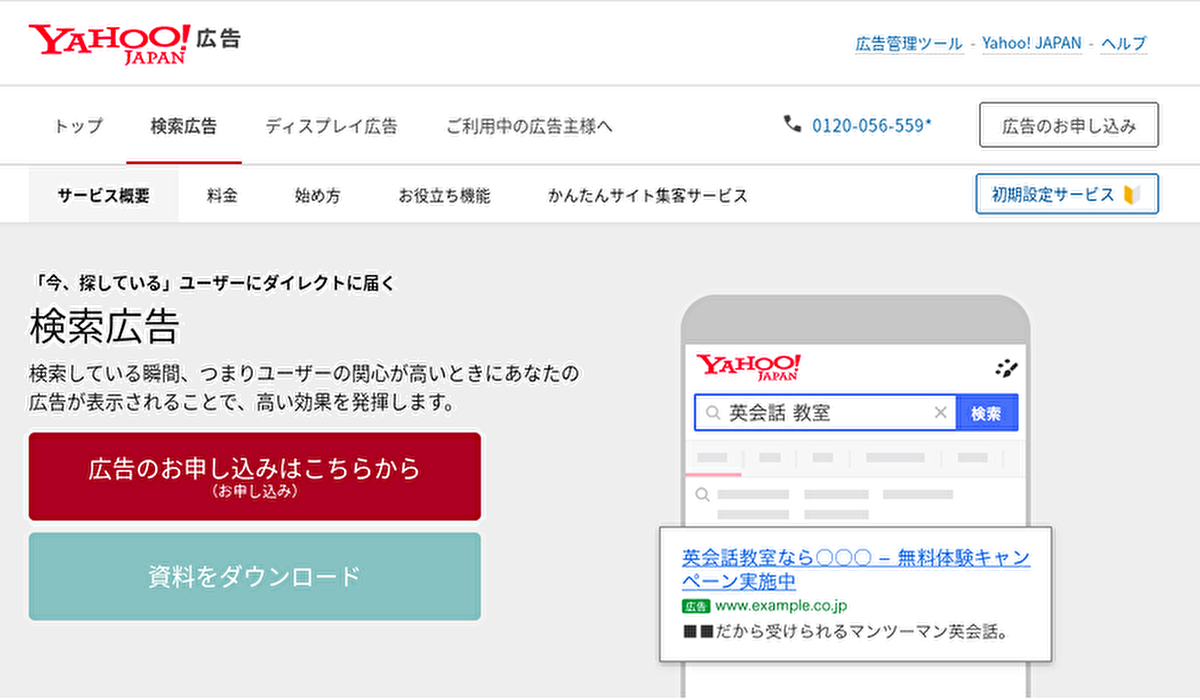Call number link 0120-056-559

[x=872, y=126]
